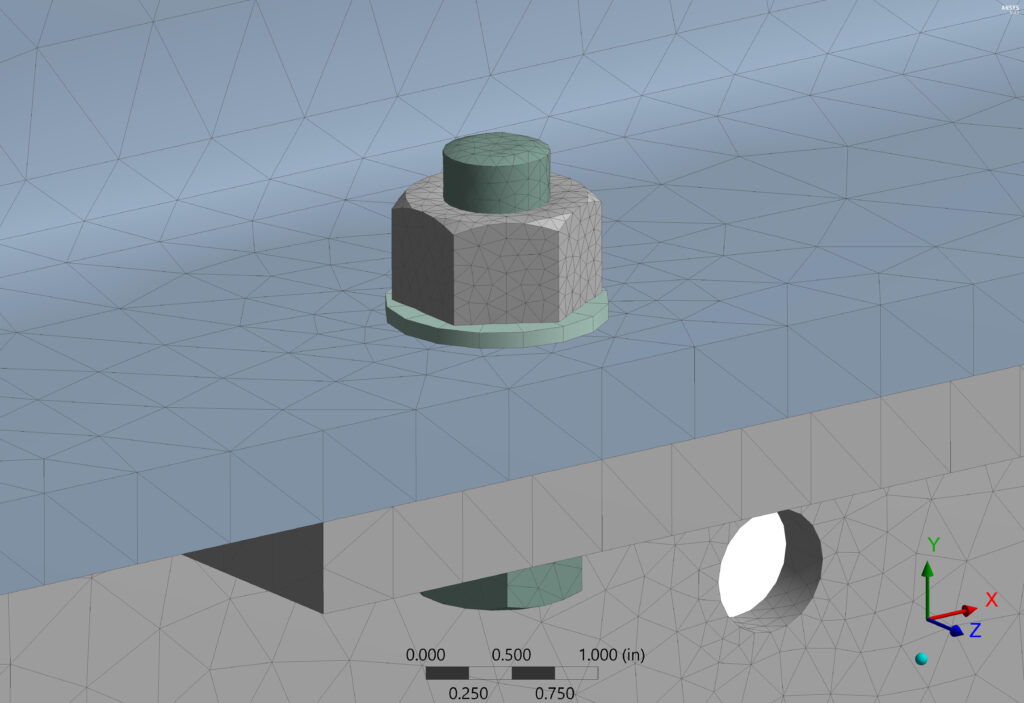This screenshot has width=1024, height=703.
Task: Click the cyan isometric view ball near the triad
Action: pyautogui.click(x=921, y=656)
